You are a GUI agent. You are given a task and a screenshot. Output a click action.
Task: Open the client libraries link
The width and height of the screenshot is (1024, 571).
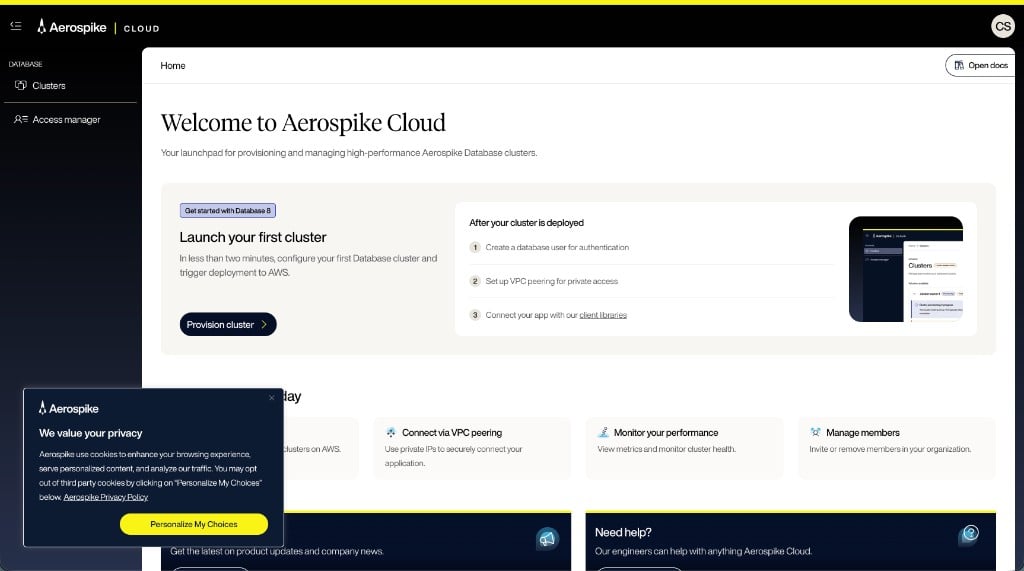click(x=603, y=315)
